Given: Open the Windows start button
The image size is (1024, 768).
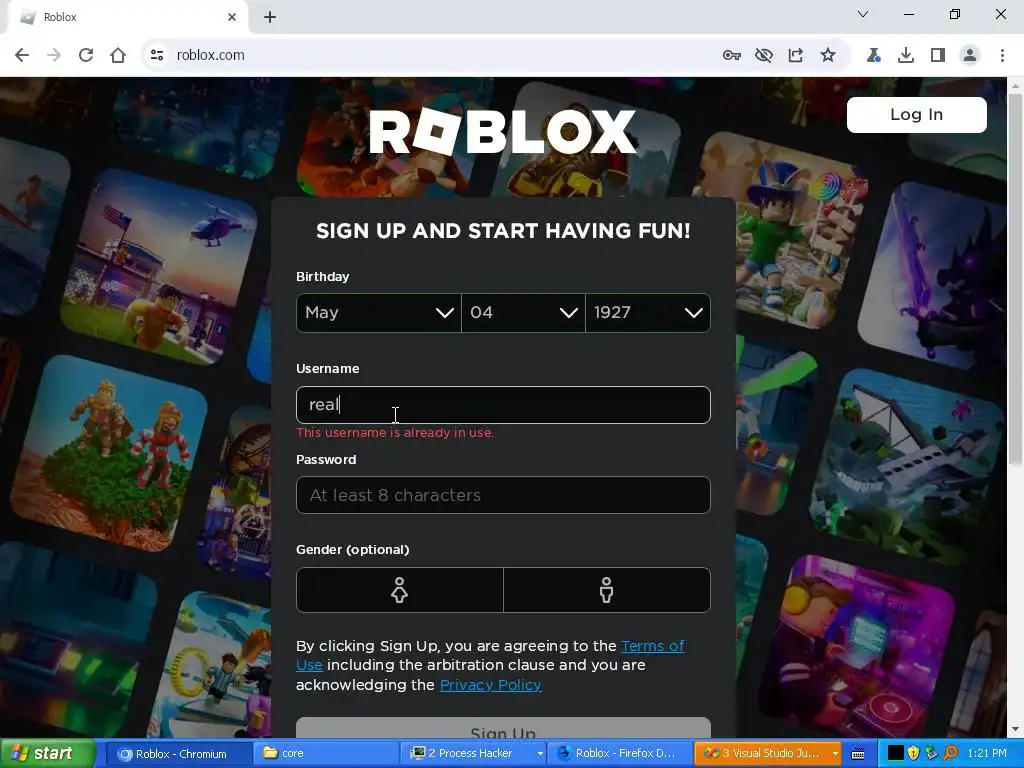Looking at the screenshot, I should click(48, 754).
